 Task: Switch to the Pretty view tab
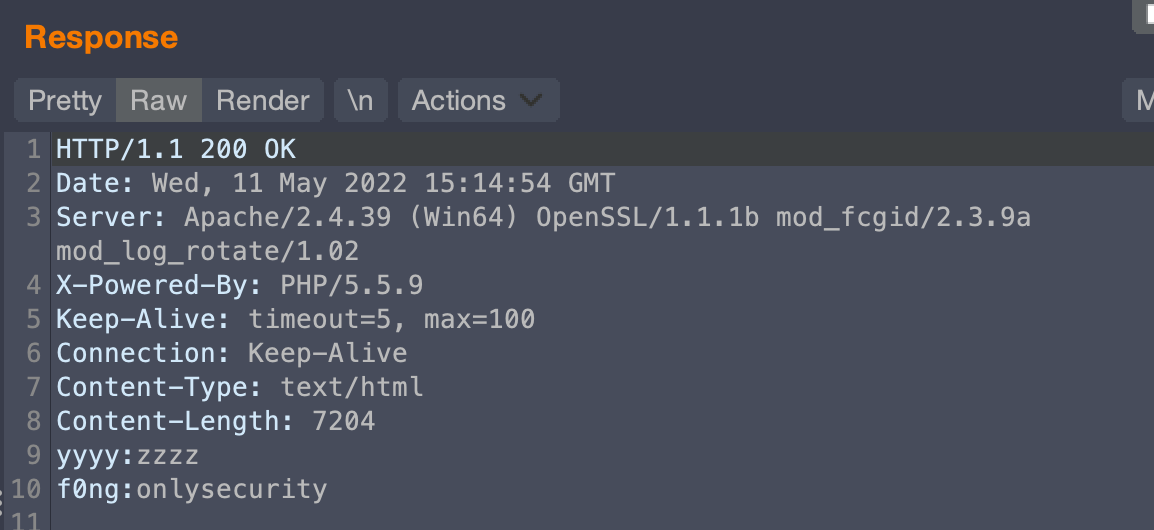pos(65,101)
